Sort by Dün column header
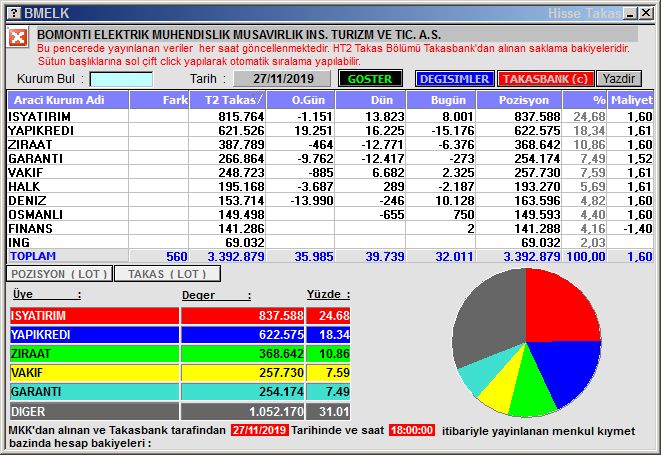 [371, 100]
